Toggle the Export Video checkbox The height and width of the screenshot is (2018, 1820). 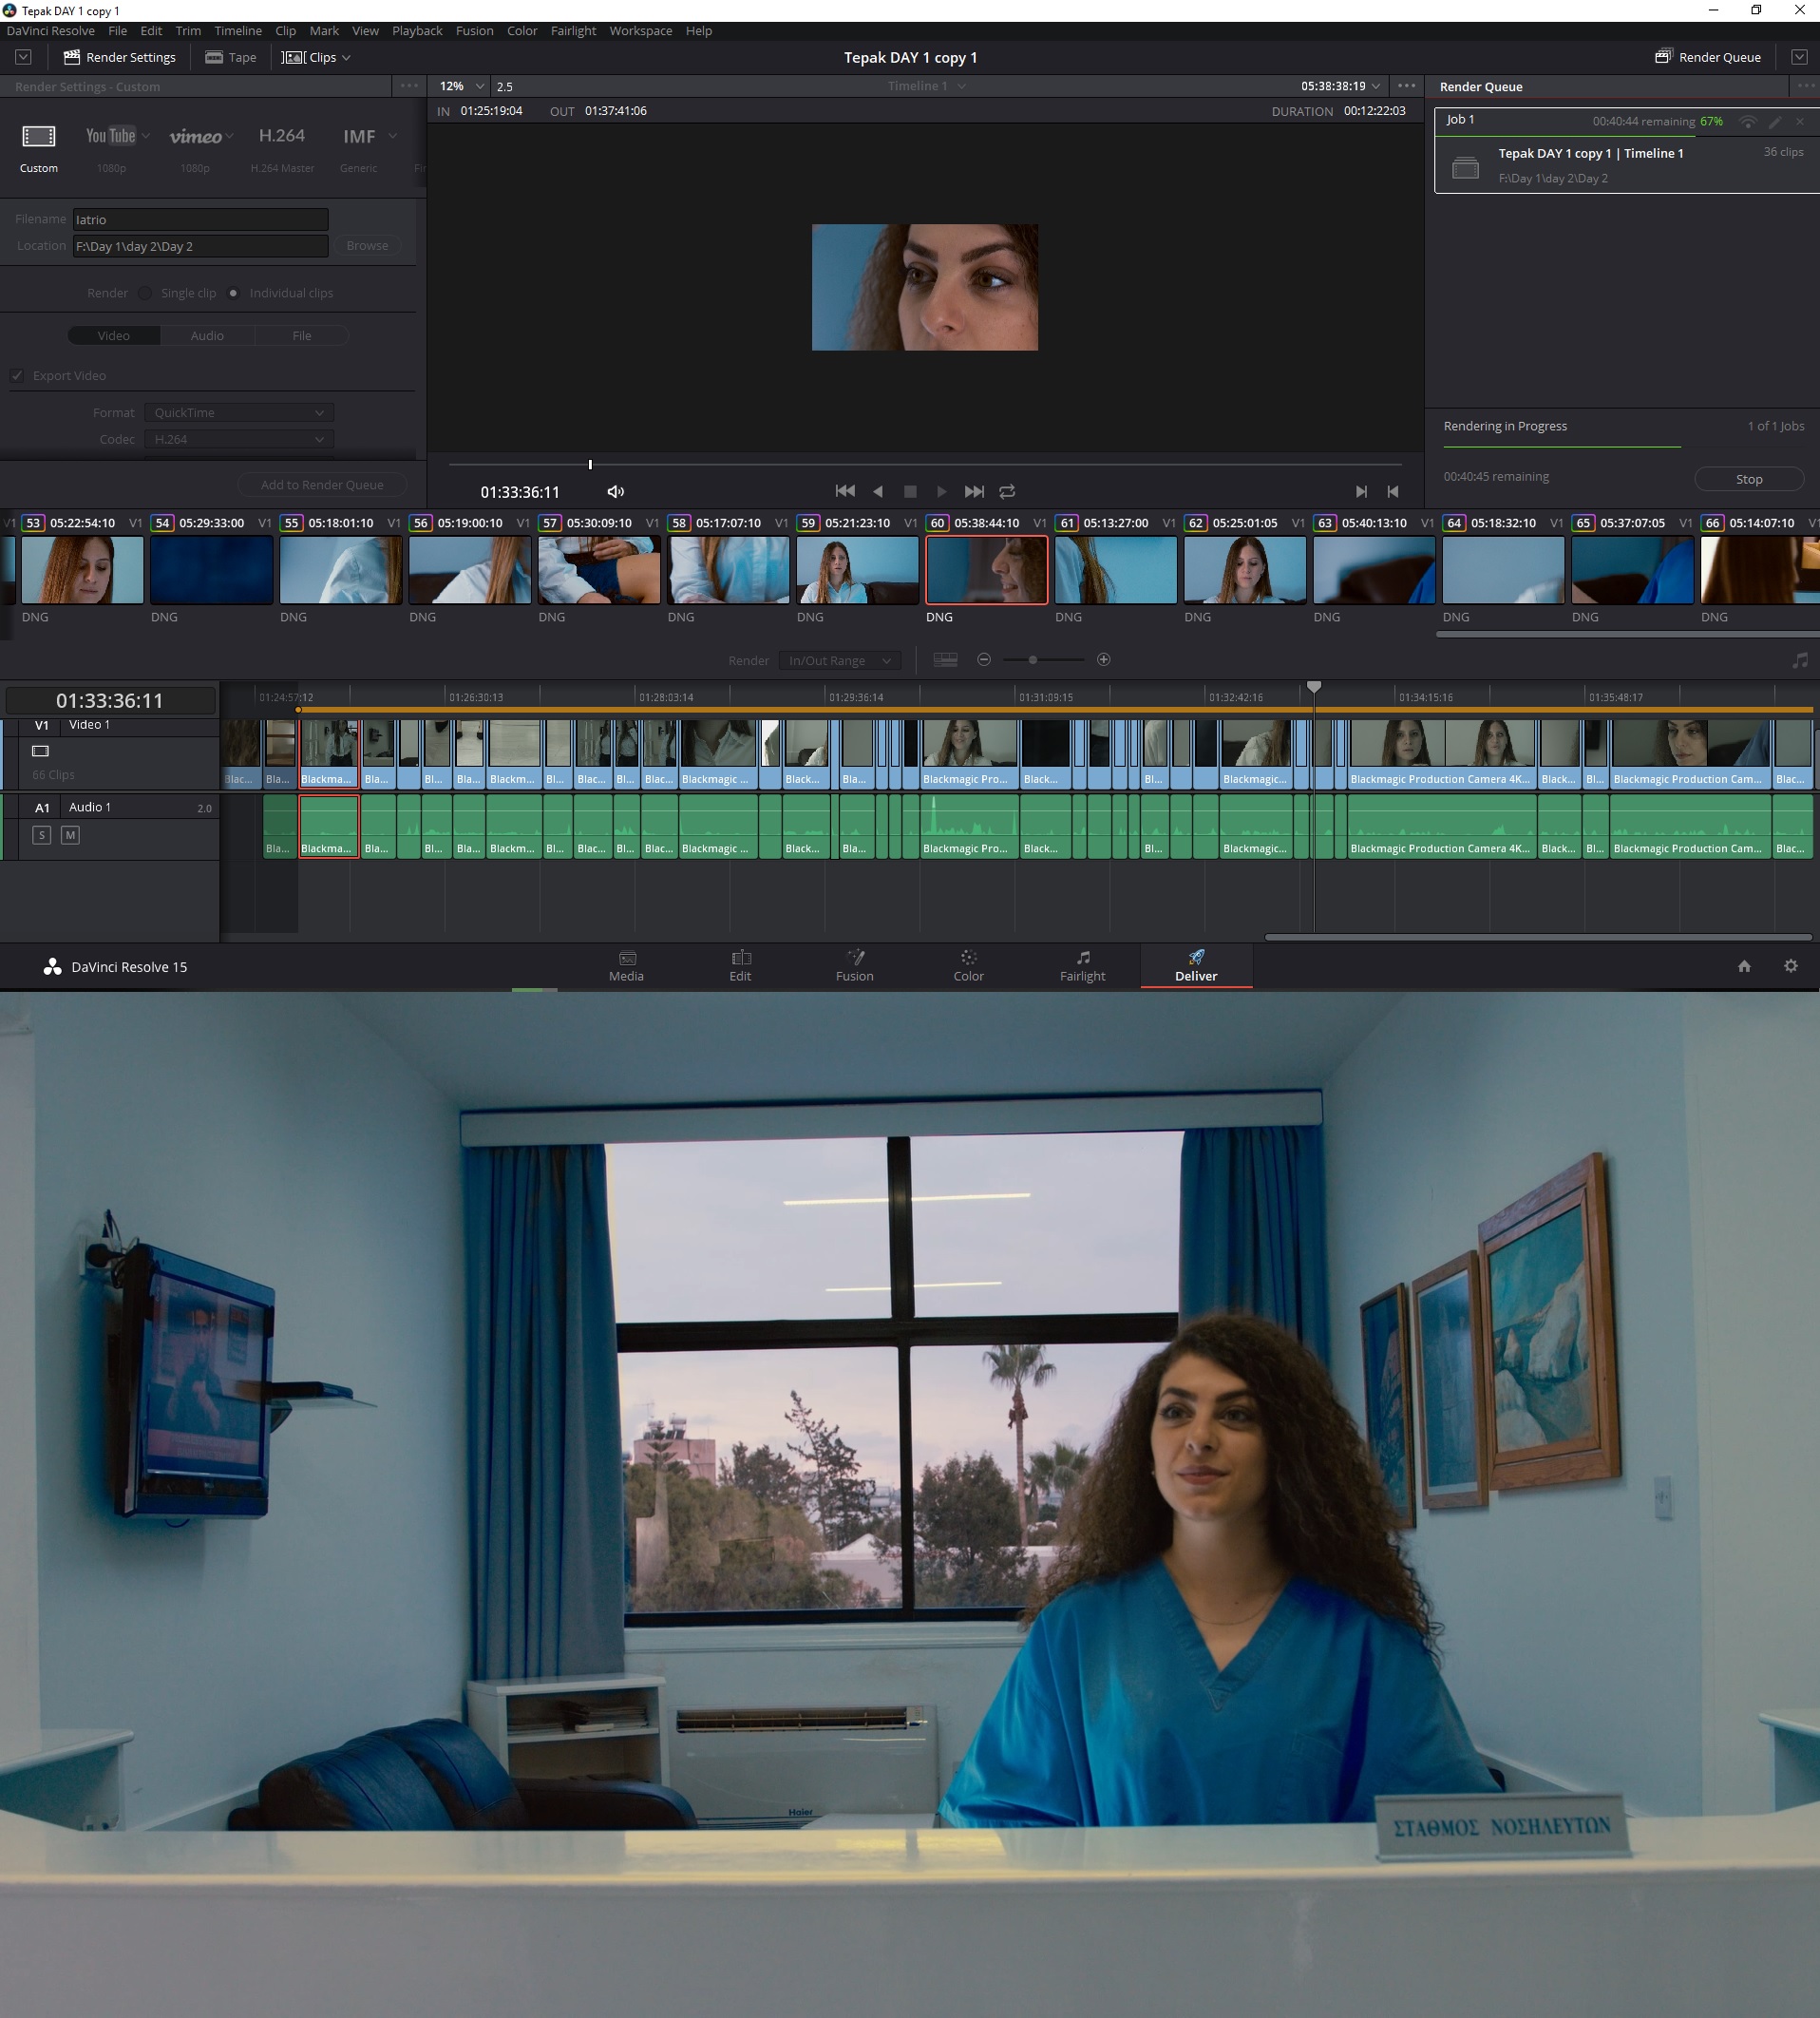pos(17,376)
